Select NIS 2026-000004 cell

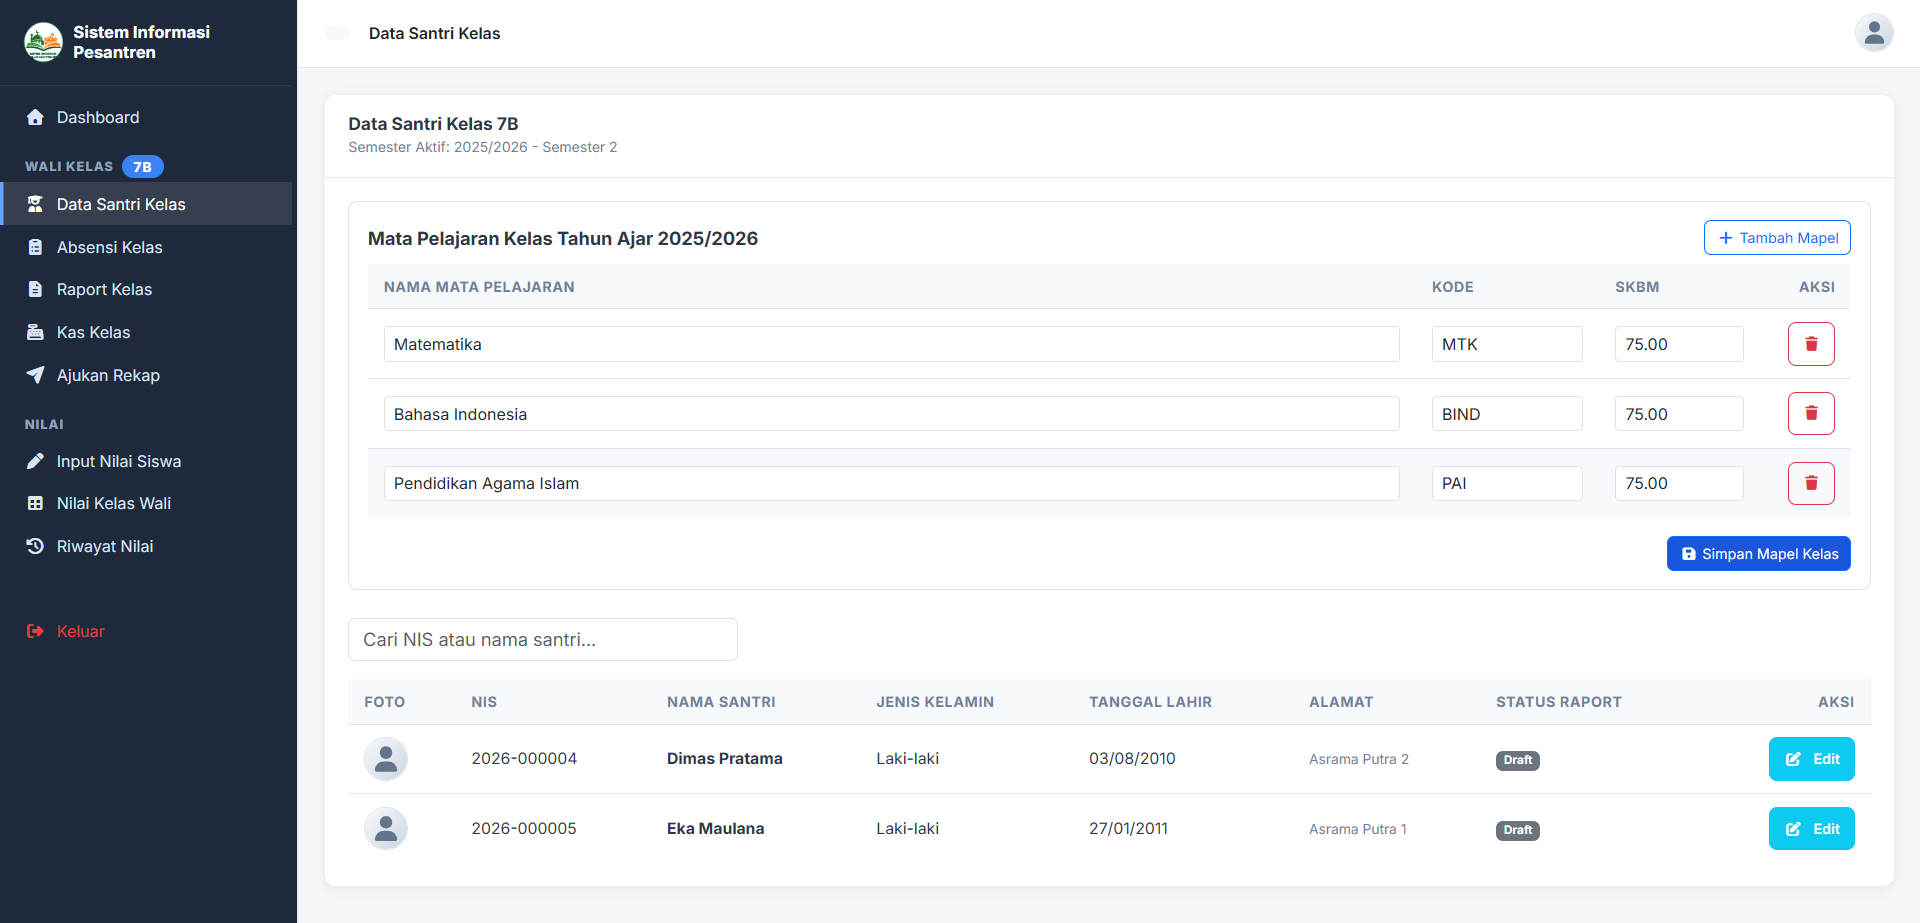[x=524, y=759]
